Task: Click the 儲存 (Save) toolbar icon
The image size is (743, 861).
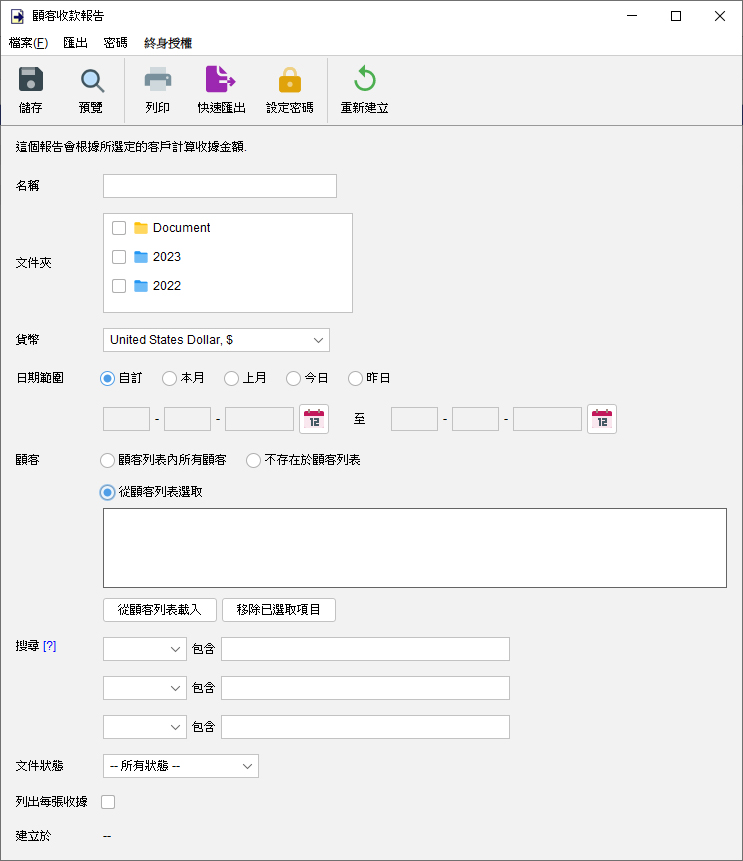Action: pyautogui.click(x=31, y=80)
